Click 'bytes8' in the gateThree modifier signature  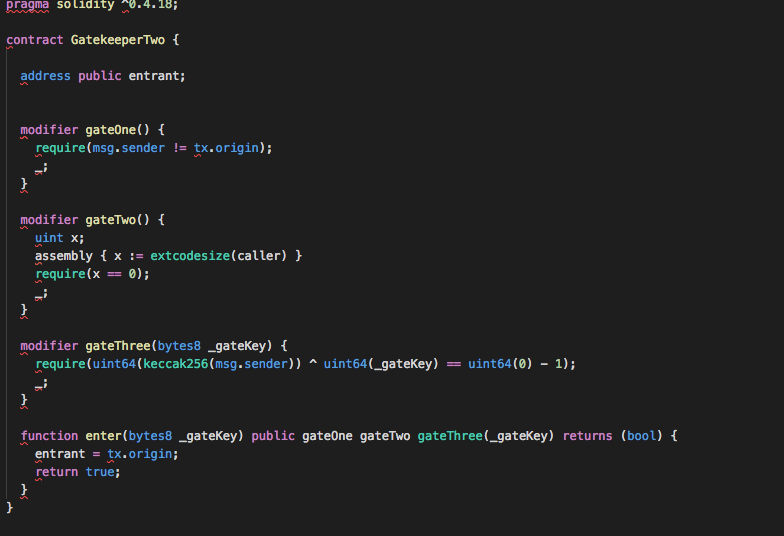pyautogui.click(x=179, y=346)
